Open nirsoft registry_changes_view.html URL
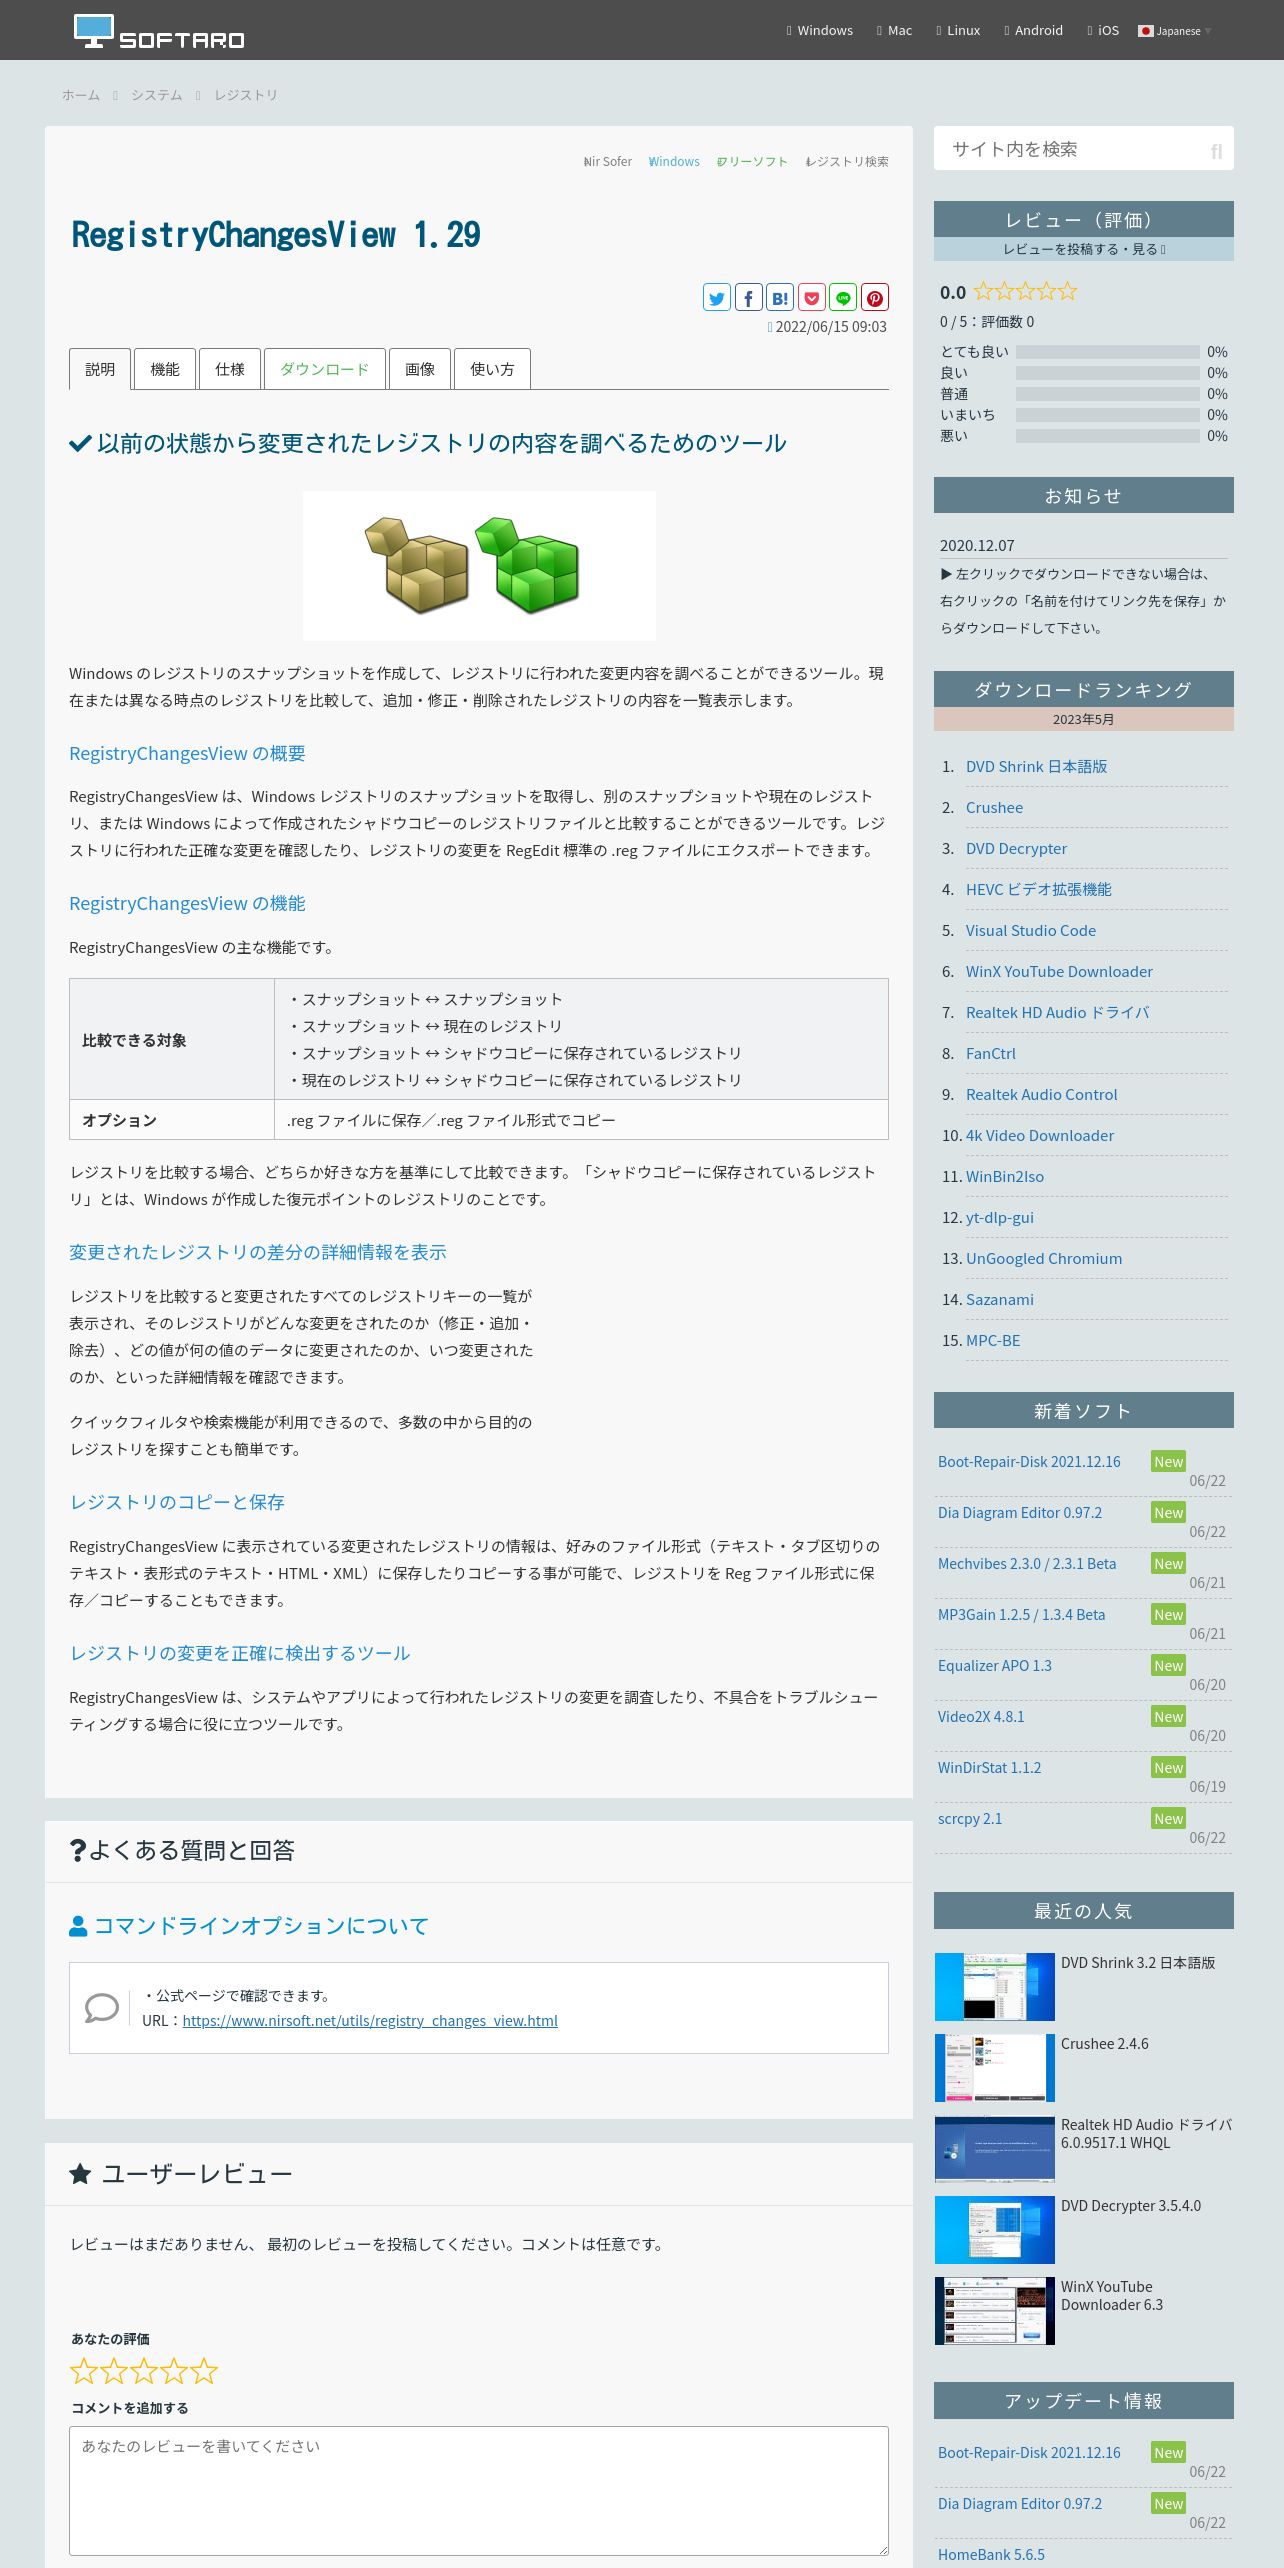The height and width of the screenshot is (2568, 1284). (370, 2020)
